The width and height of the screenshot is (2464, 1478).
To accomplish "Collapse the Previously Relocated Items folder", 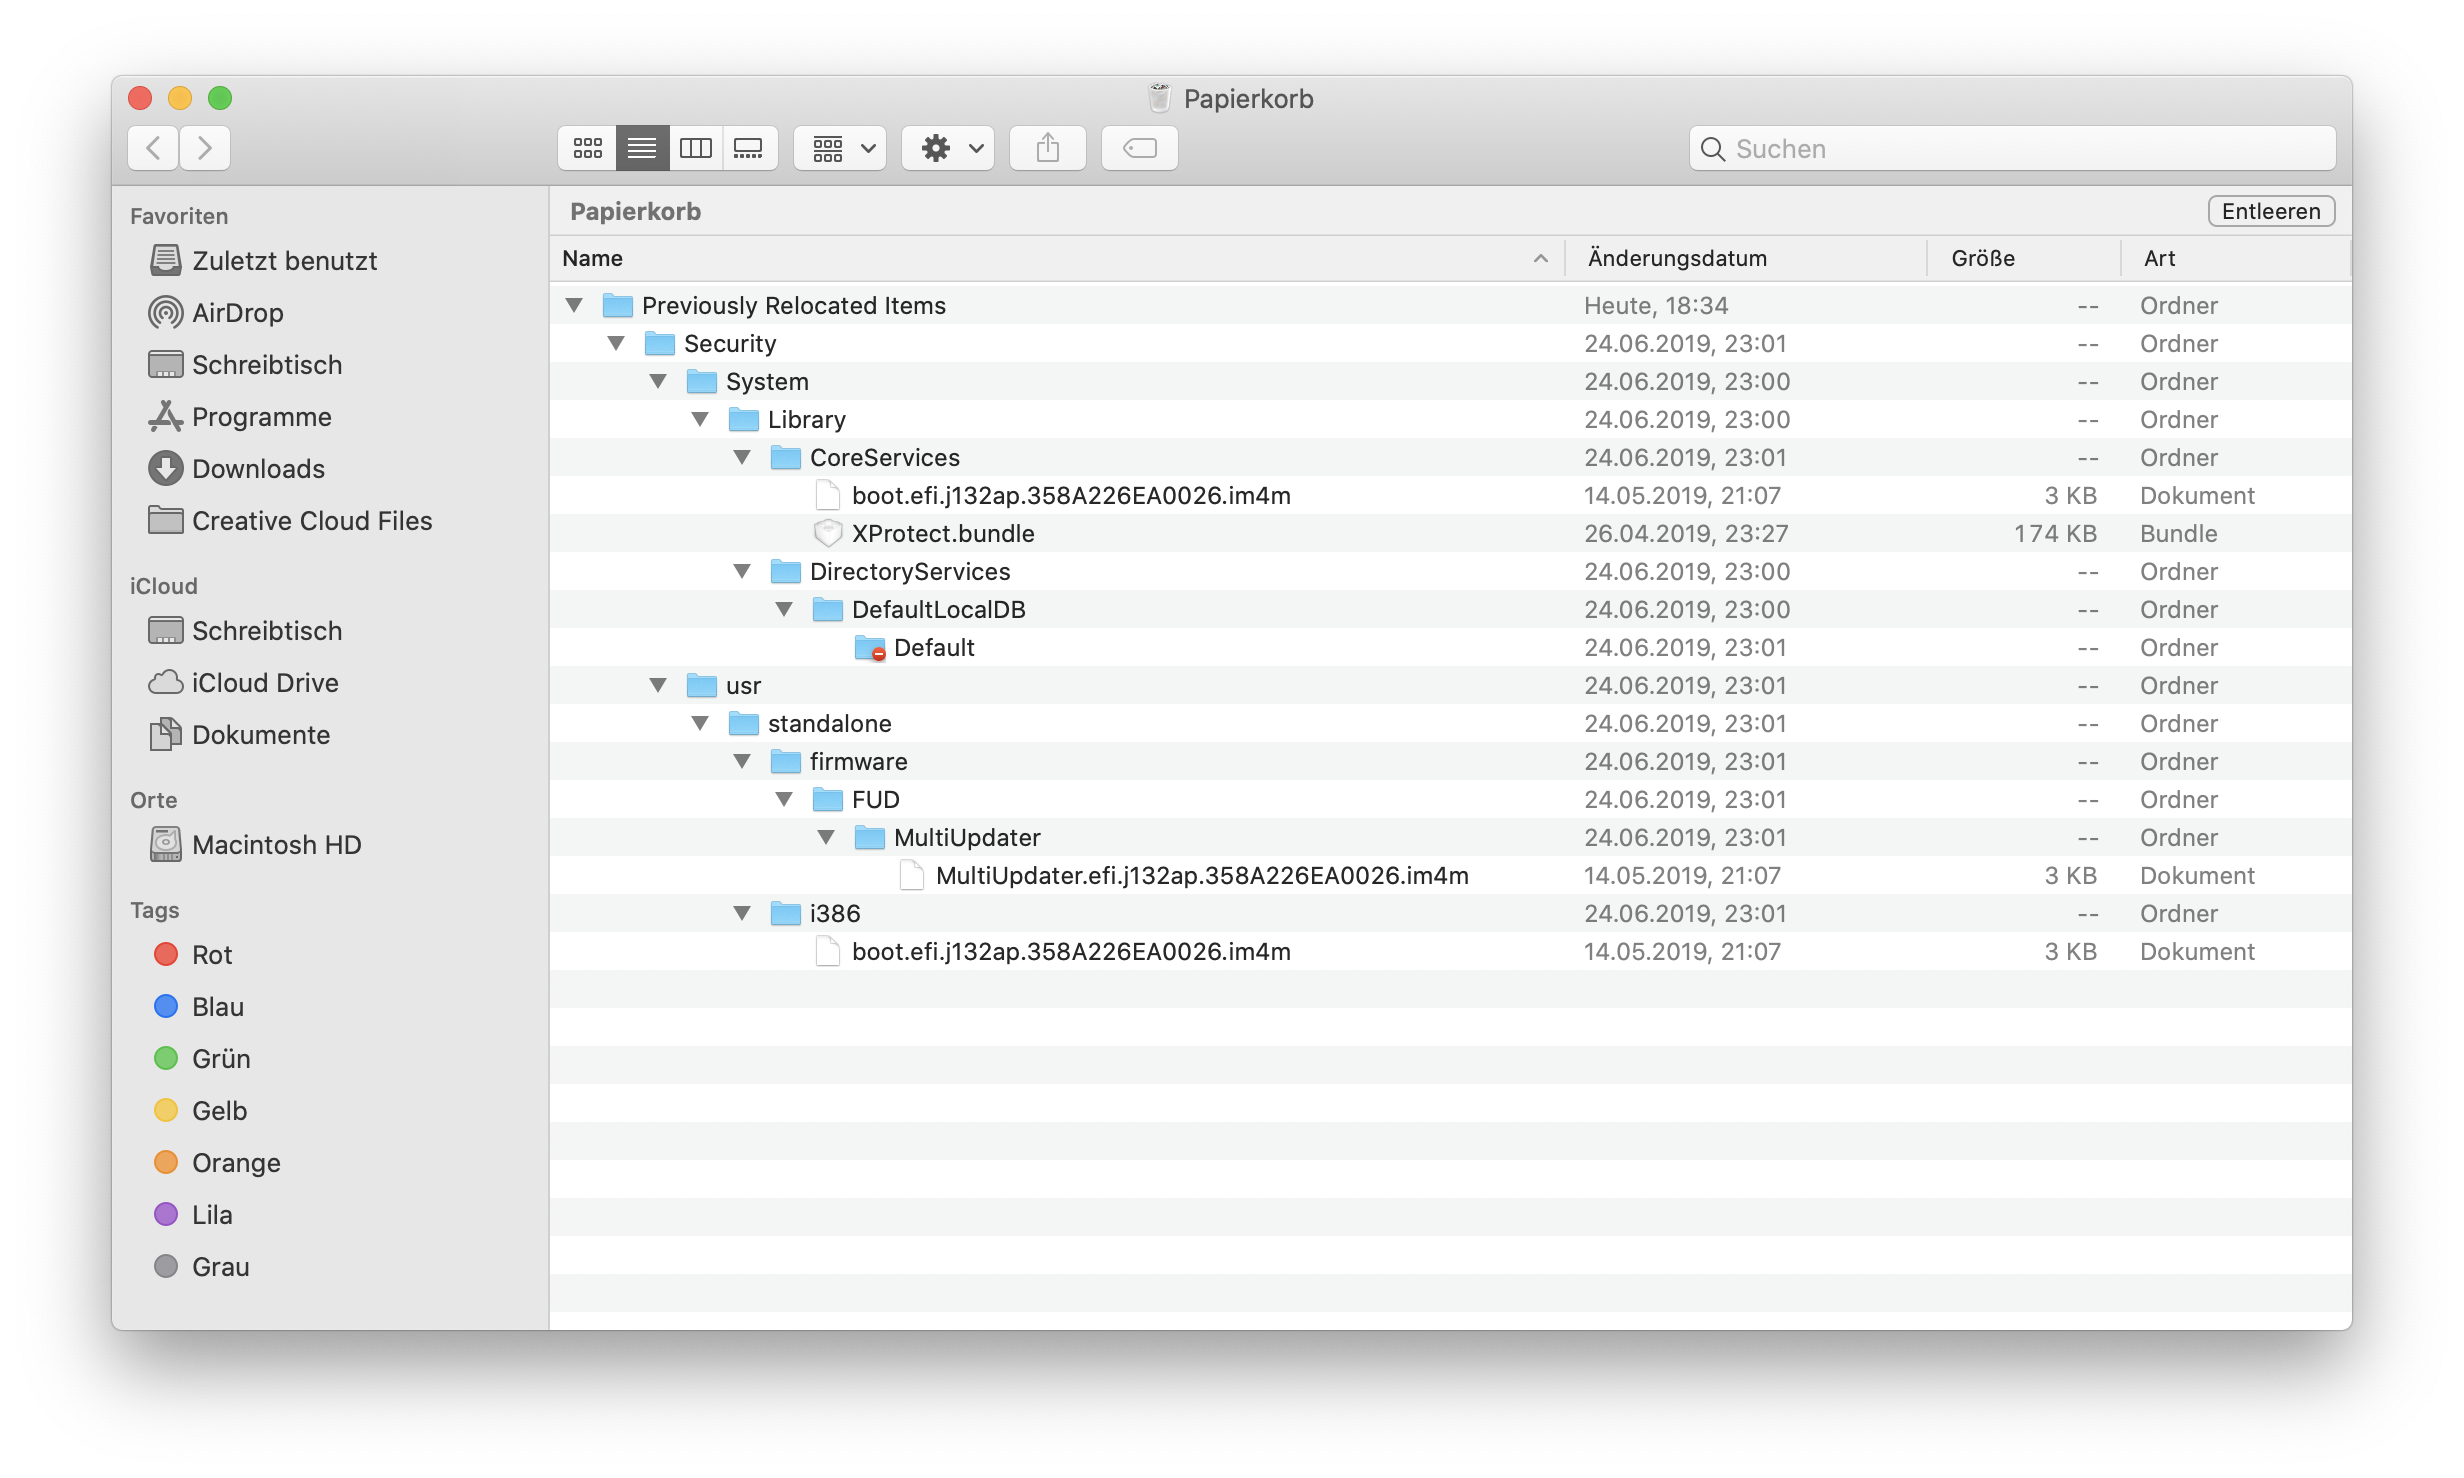I will pos(574,305).
